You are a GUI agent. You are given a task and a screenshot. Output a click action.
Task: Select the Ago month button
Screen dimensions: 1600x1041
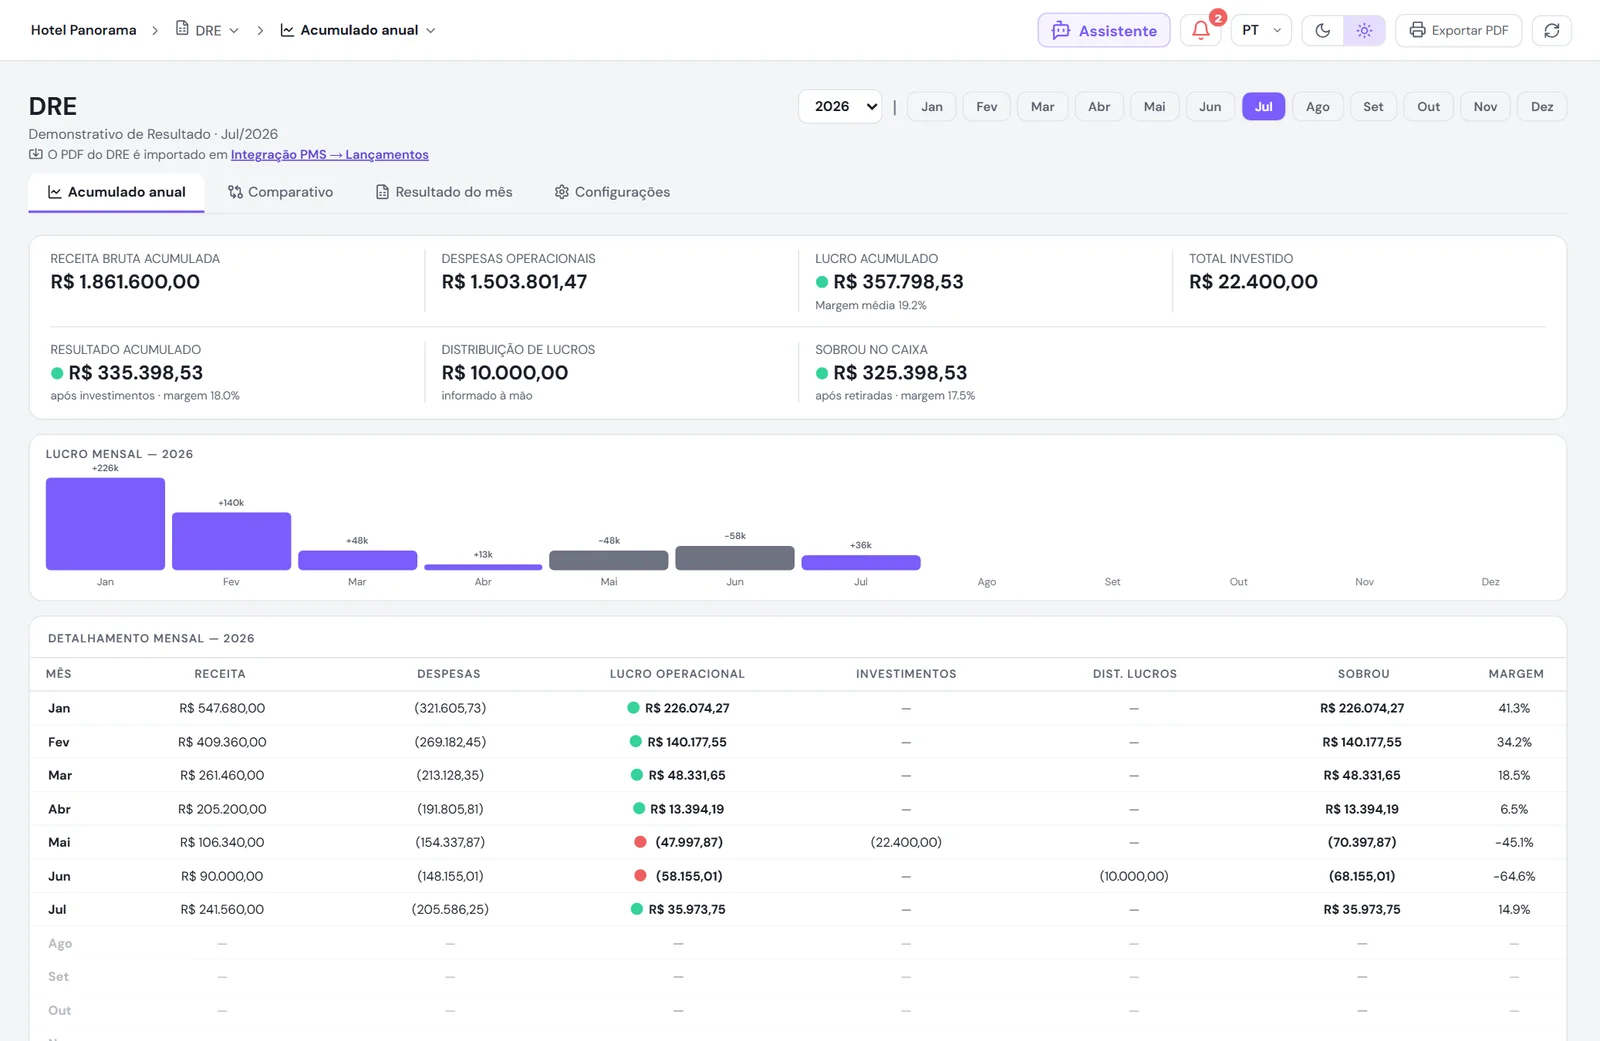click(1318, 106)
